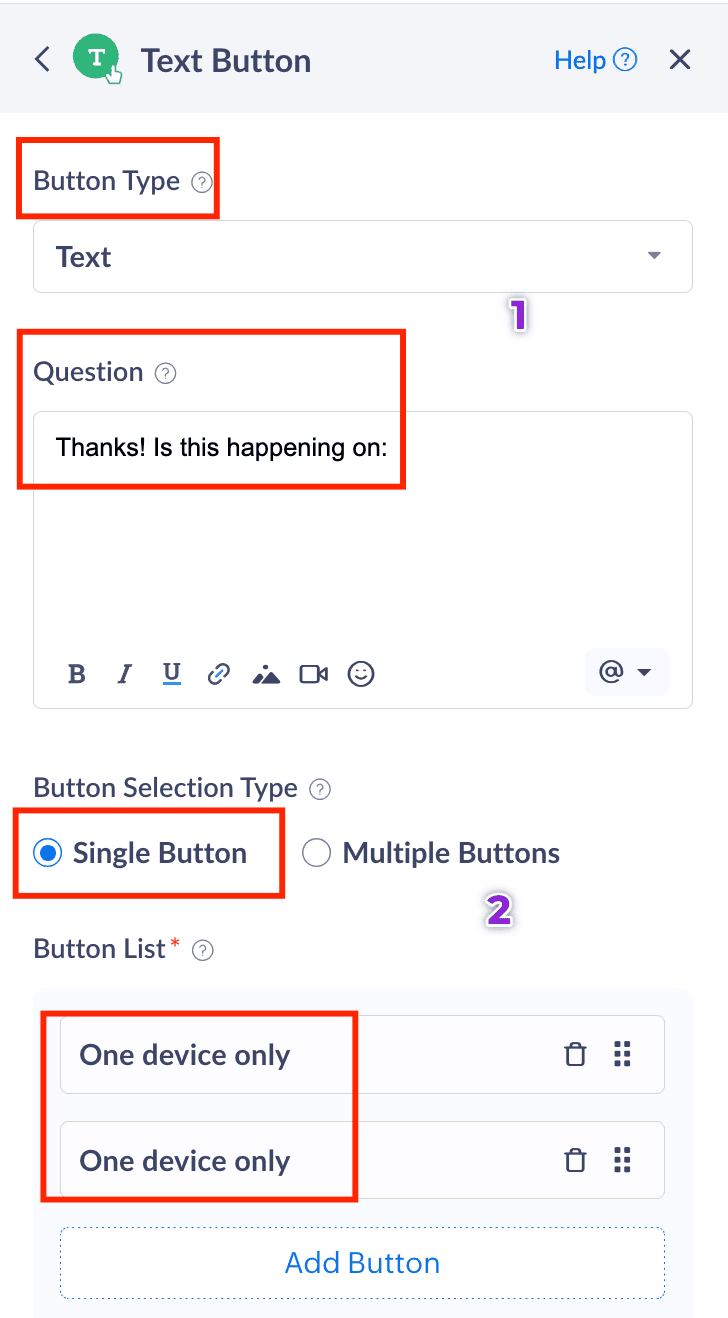Insert a hyperlink using link icon
728x1318 pixels.
point(218,674)
